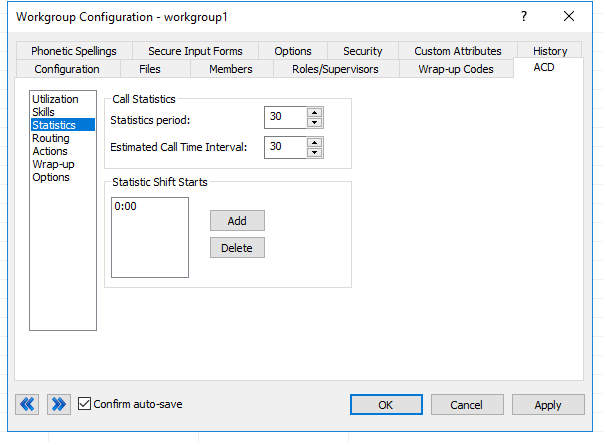603x442 pixels.
Task: Choose Utilization from the ACD list
Action: pyautogui.click(x=55, y=99)
